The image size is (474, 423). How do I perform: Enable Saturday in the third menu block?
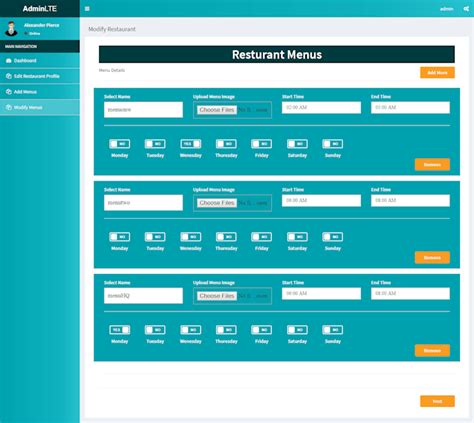[297, 330]
